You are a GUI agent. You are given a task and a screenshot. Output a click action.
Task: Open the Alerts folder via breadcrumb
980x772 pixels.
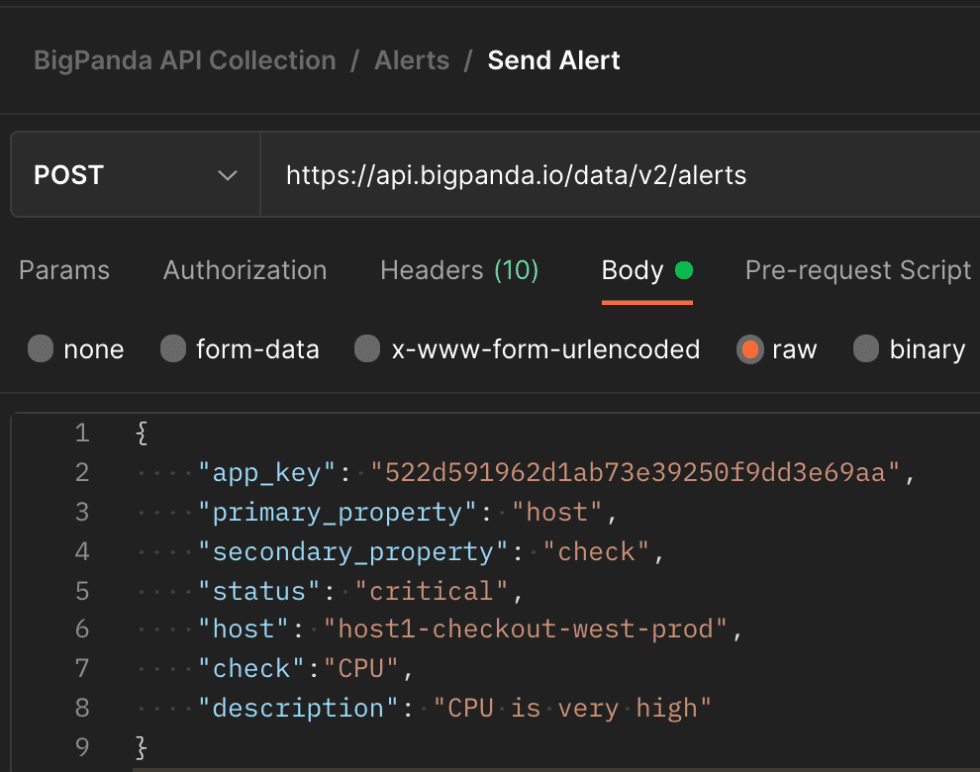[412, 60]
